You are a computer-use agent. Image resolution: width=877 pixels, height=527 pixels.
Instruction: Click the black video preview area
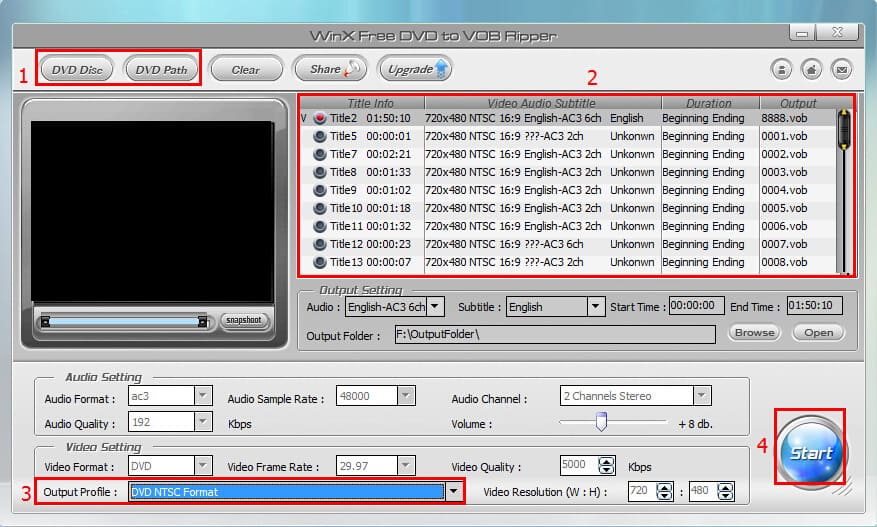[152, 211]
